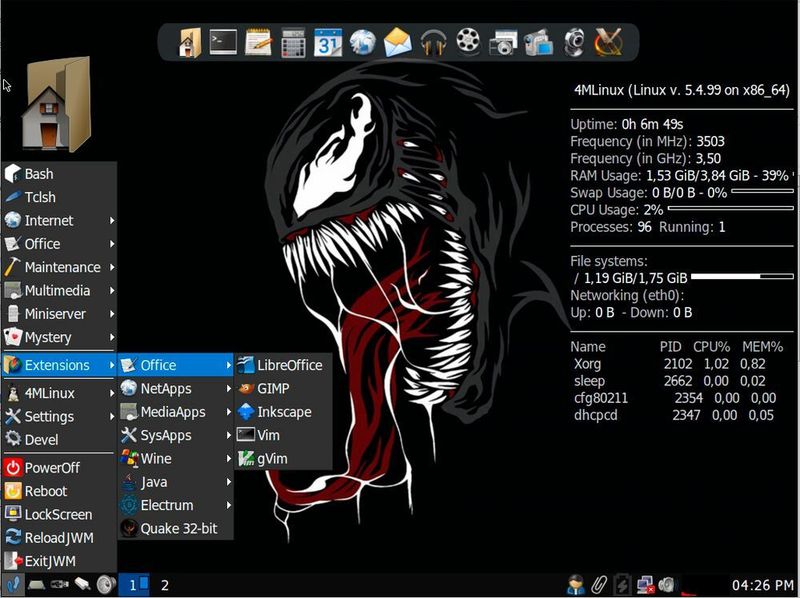
Task: Open Tclsh from the main menu
Action: [x=59, y=197]
